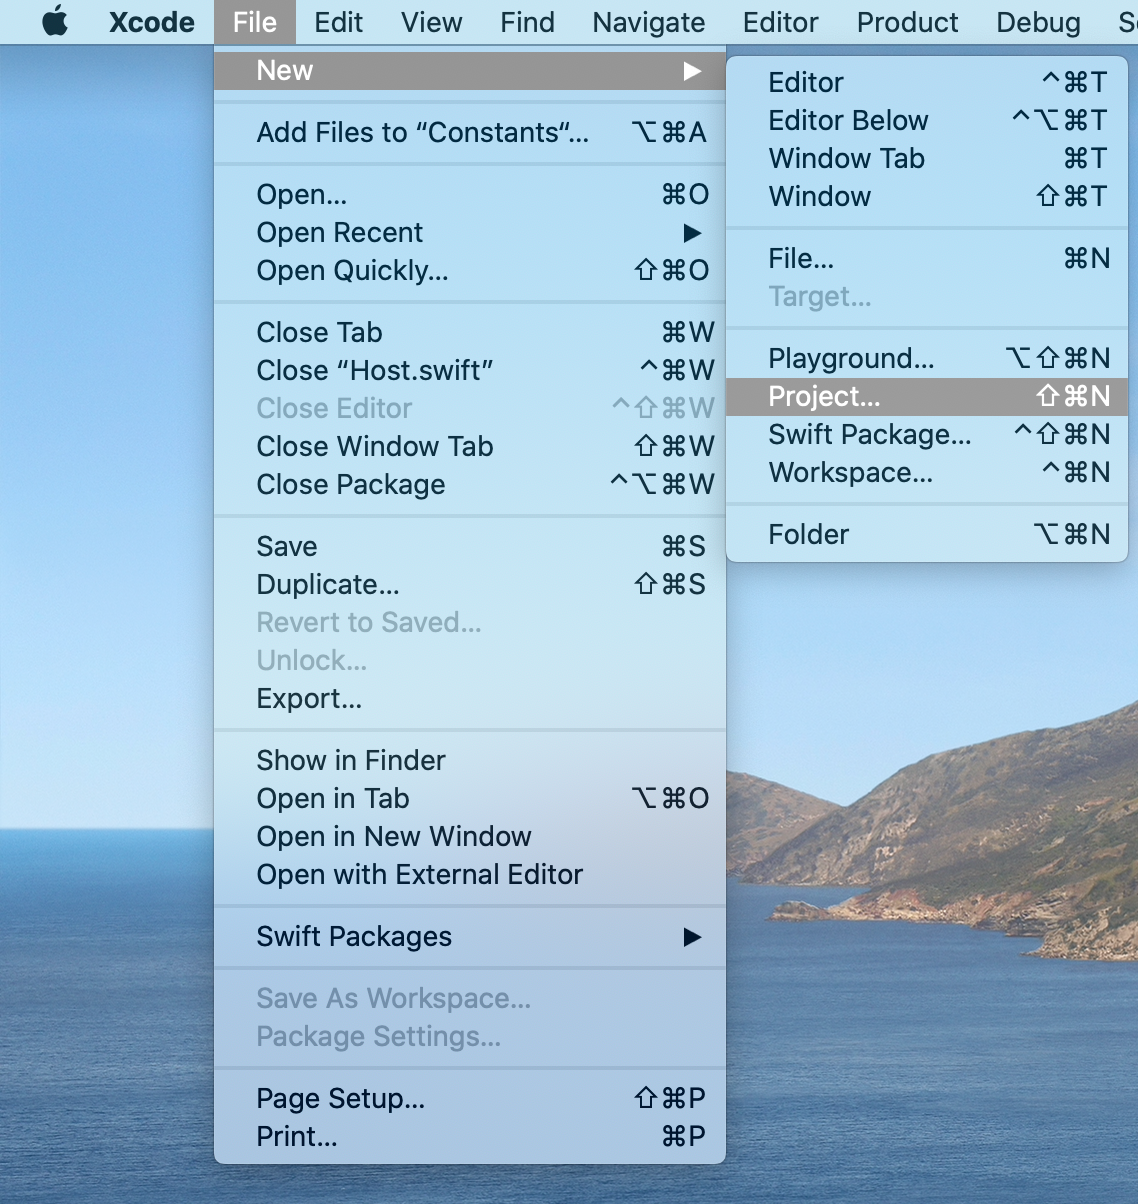Select Open… in the File menu

[470, 195]
